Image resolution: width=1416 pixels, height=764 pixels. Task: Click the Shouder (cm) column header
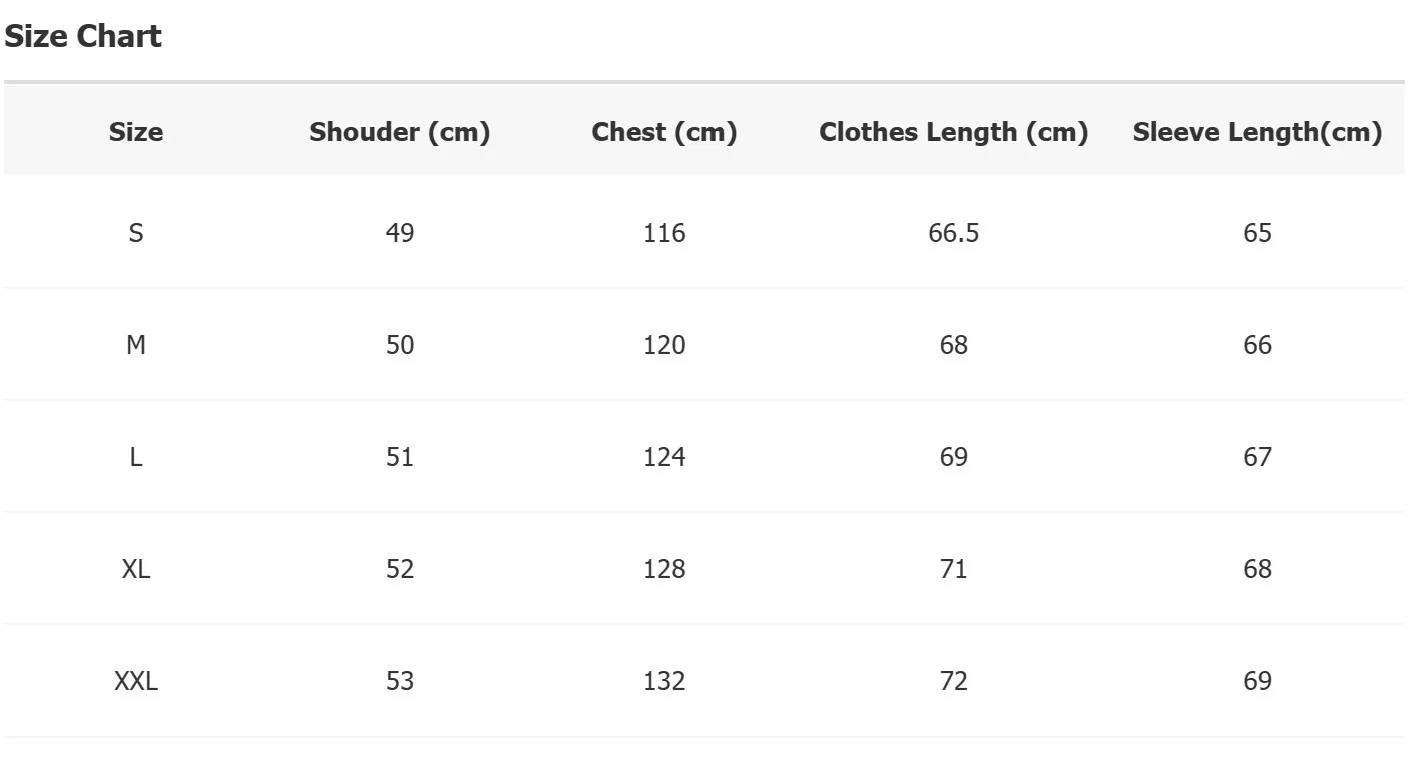tap(400, 132)
